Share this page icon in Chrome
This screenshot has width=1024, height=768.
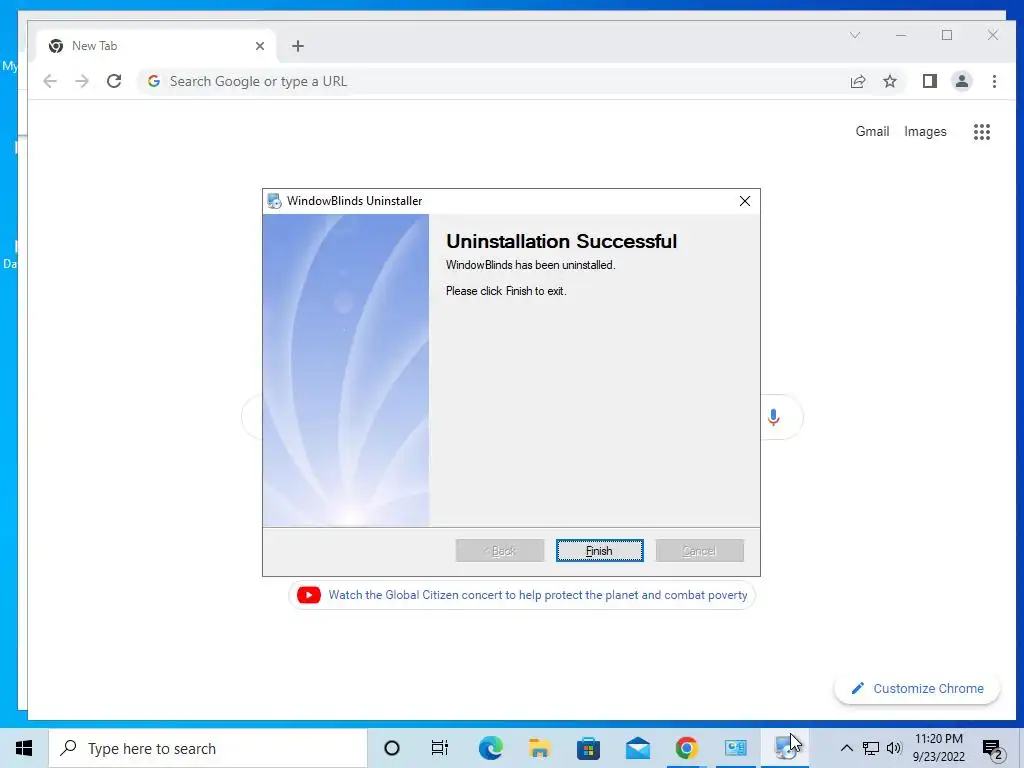857,81
